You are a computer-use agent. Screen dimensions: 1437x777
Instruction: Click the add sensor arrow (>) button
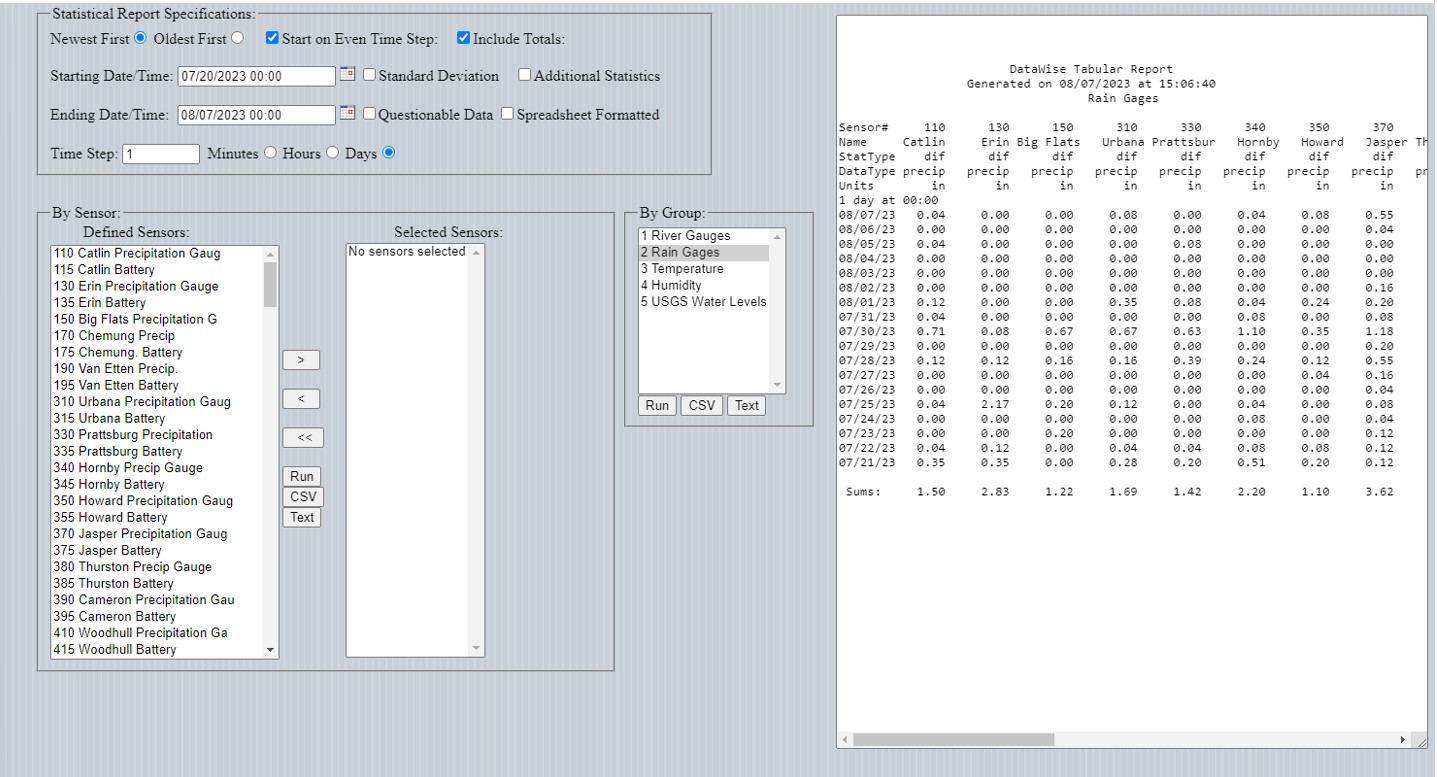302,360
